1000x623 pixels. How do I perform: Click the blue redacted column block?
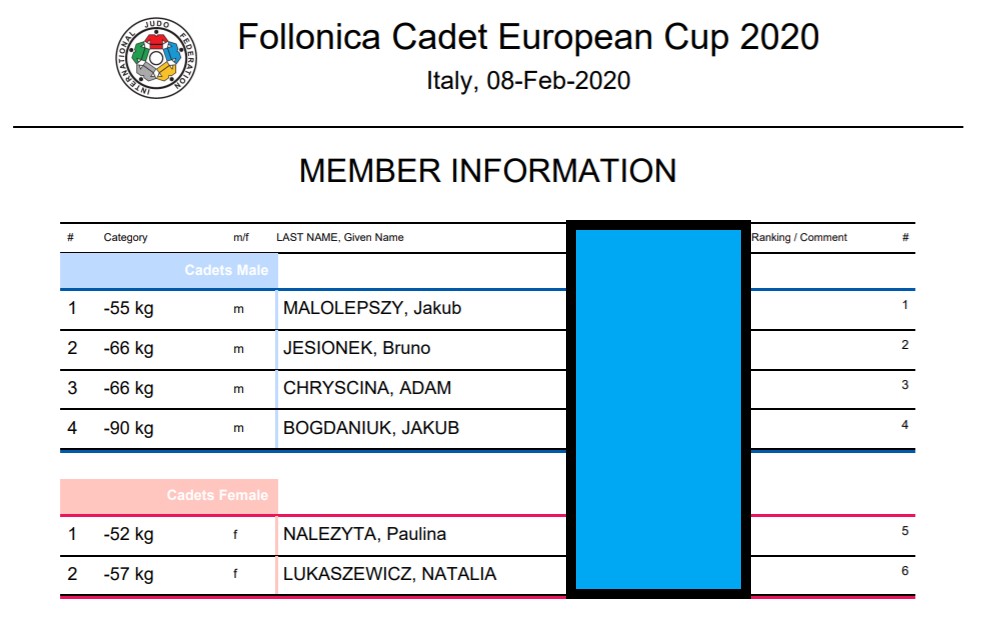[x=658, y=409]
